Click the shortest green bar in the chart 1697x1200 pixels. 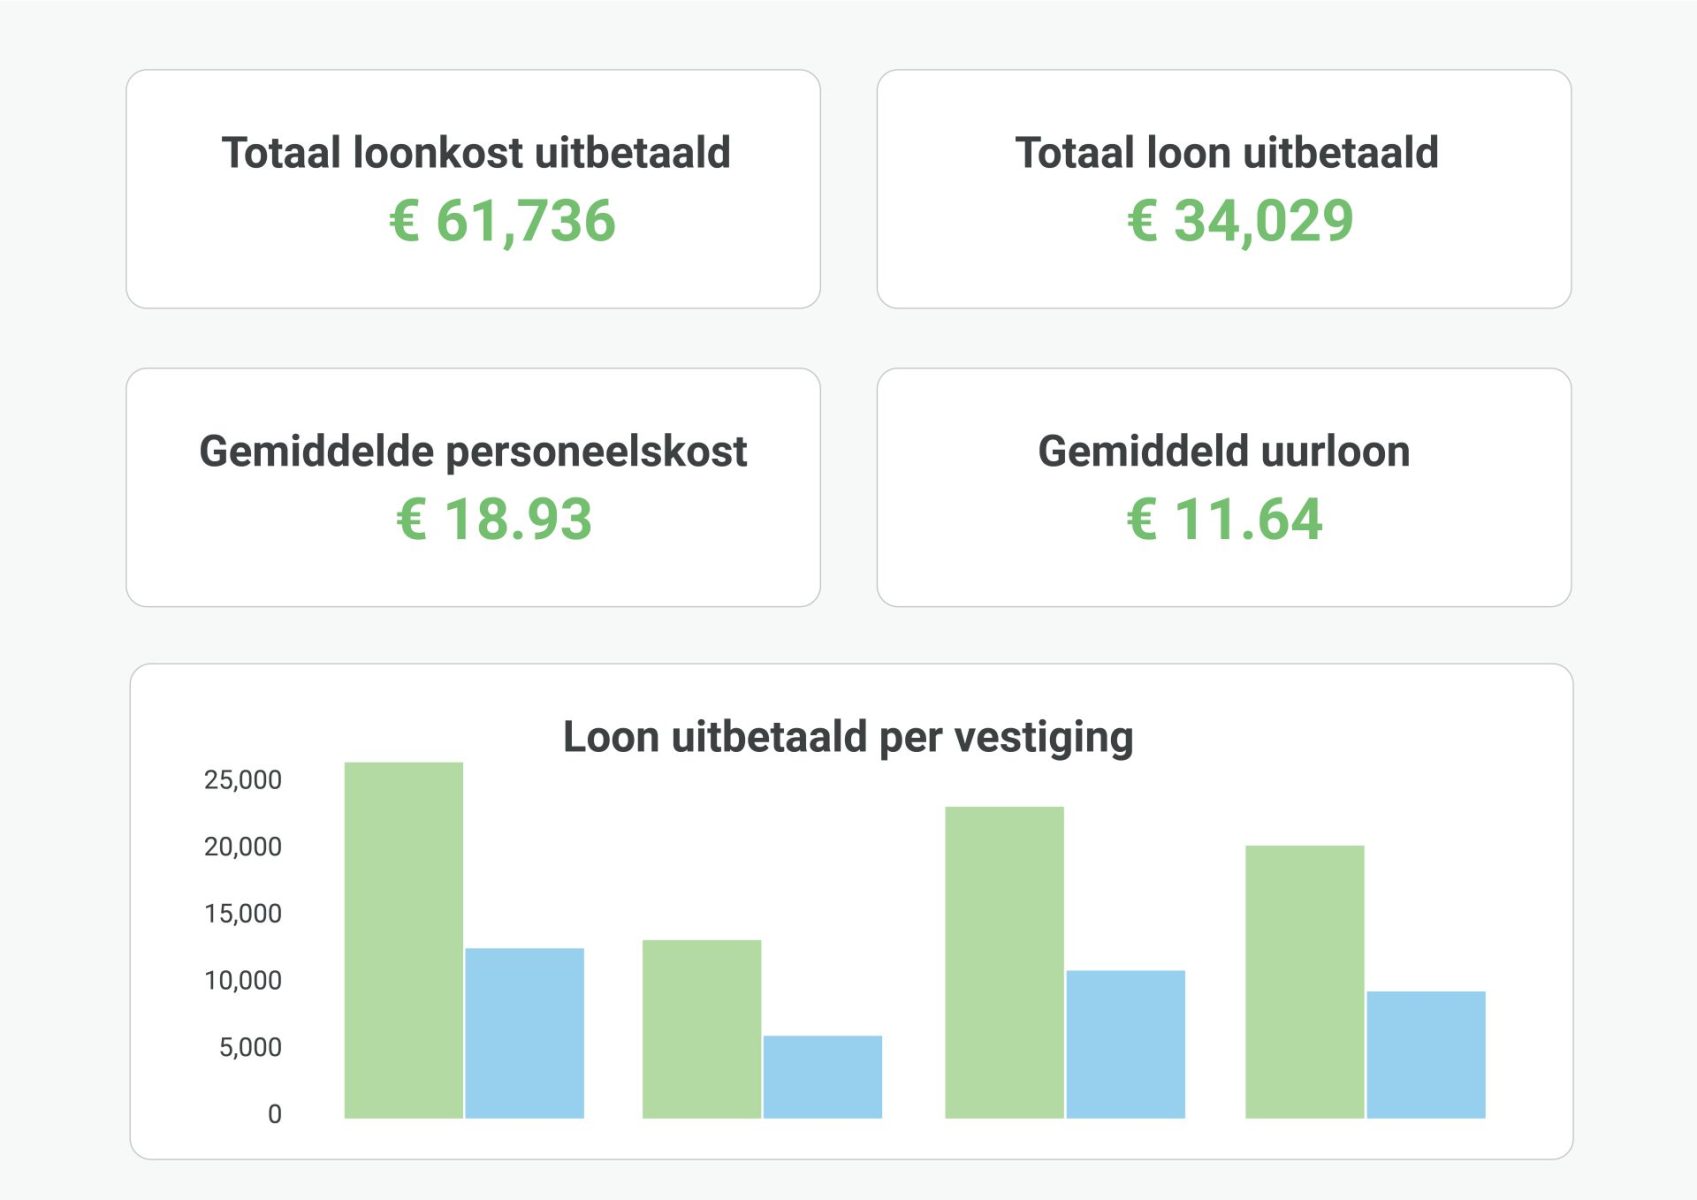click(x=701, y=1029)
